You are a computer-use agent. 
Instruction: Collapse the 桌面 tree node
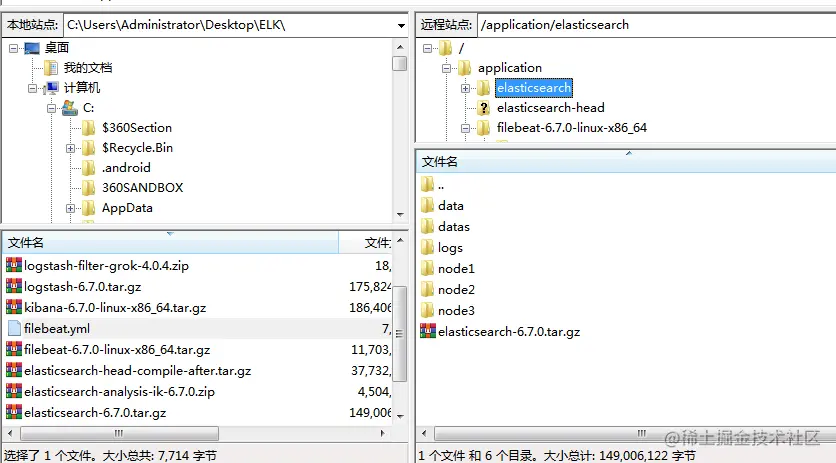pos(13,49)
